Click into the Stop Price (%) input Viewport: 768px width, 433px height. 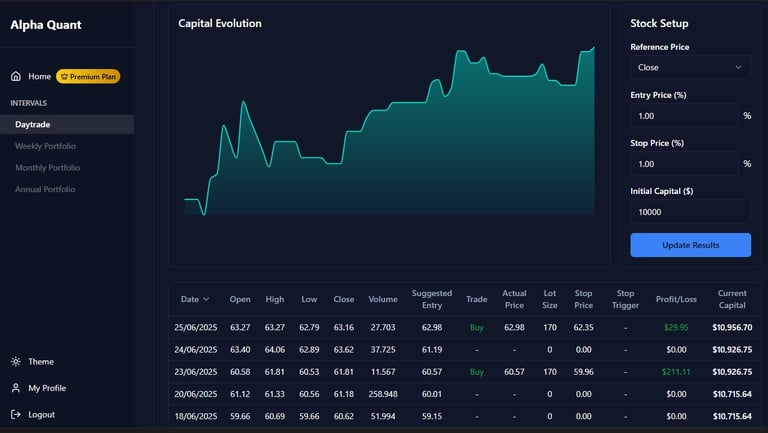684,164
